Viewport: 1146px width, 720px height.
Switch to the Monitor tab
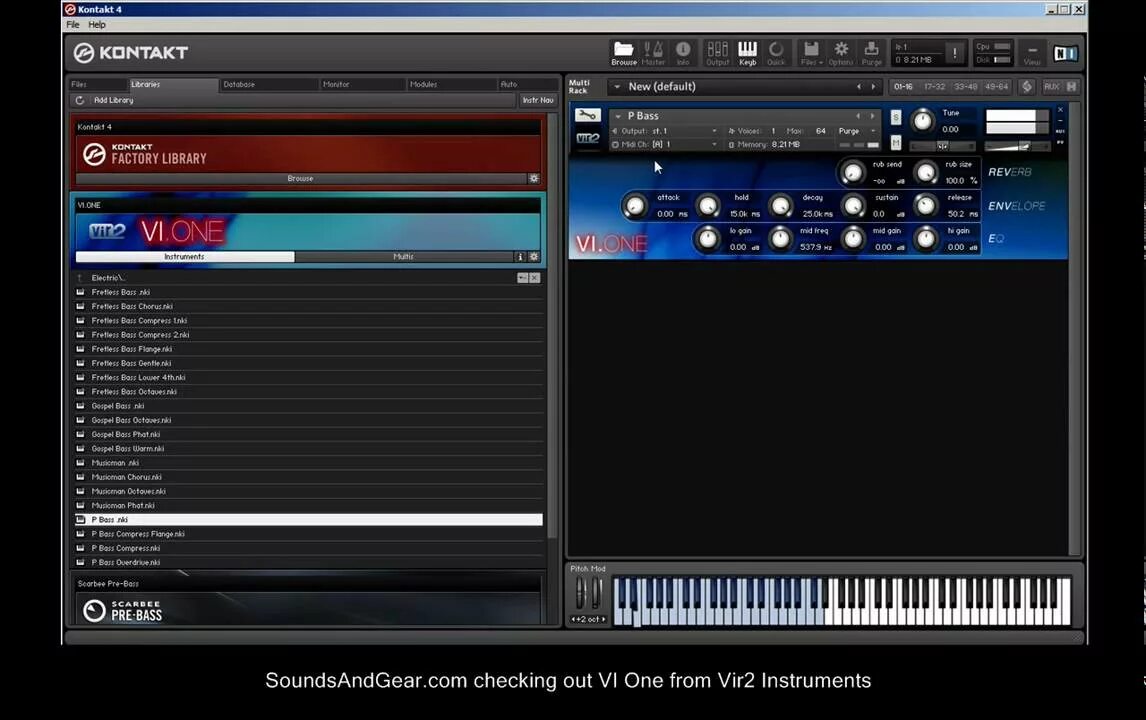pyautogui.click(x=363, y=84)
